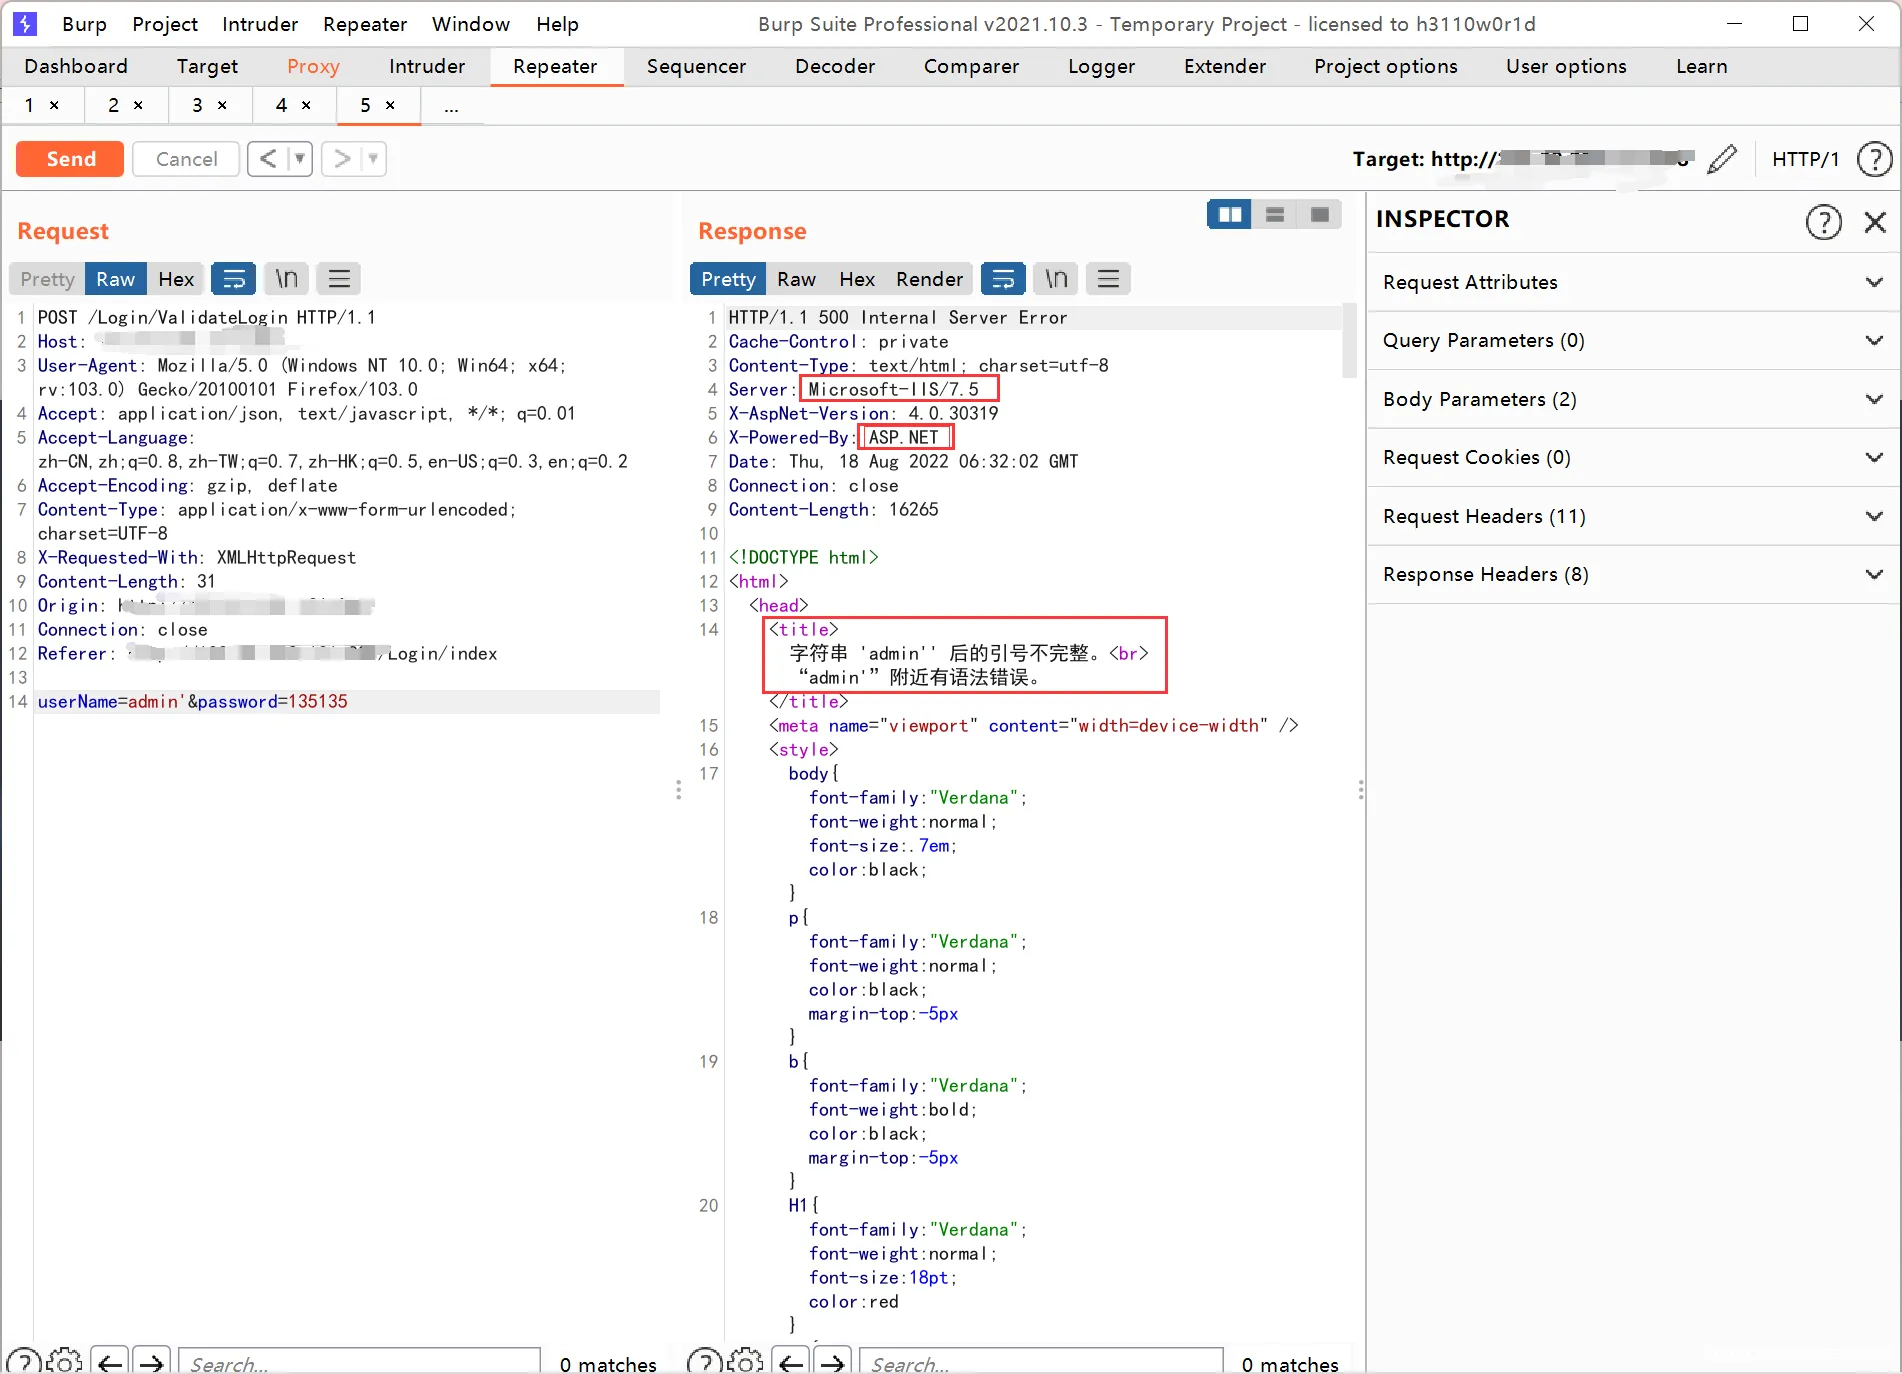The height and width of the screenshot is (1374, 1902).
Task: Open response search settings gear
Action: 745,1362
